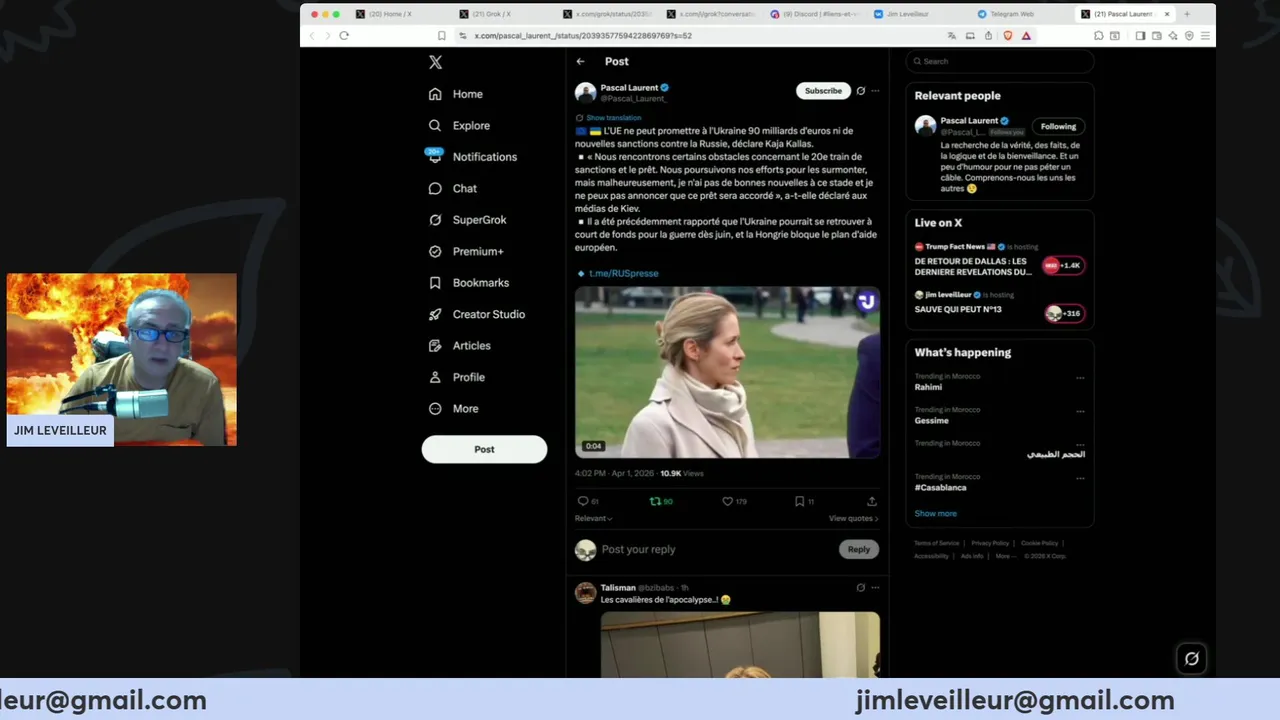Image resolution: width=1280 pixels, height=720 pixels.
Task: Go back using the Post arrow
Action: click(x=580, y=62)
